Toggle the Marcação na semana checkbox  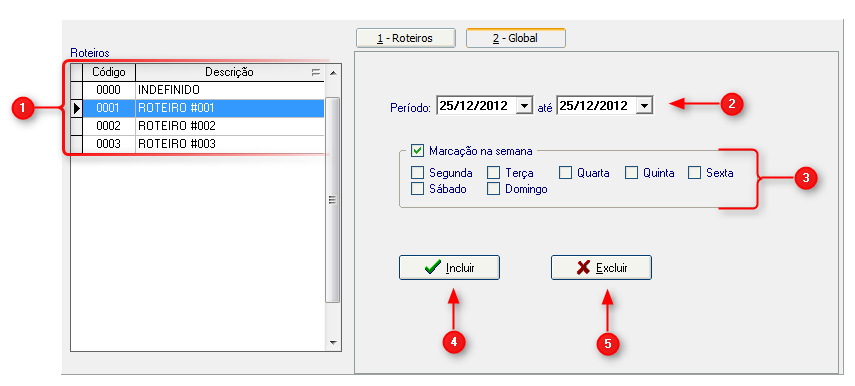point(417,150)
